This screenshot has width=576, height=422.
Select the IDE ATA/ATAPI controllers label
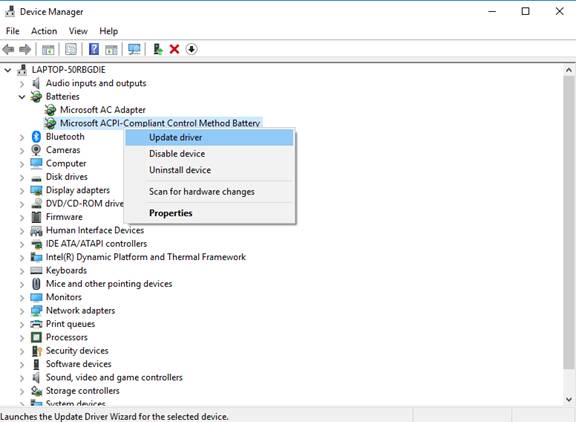point(96,244)
